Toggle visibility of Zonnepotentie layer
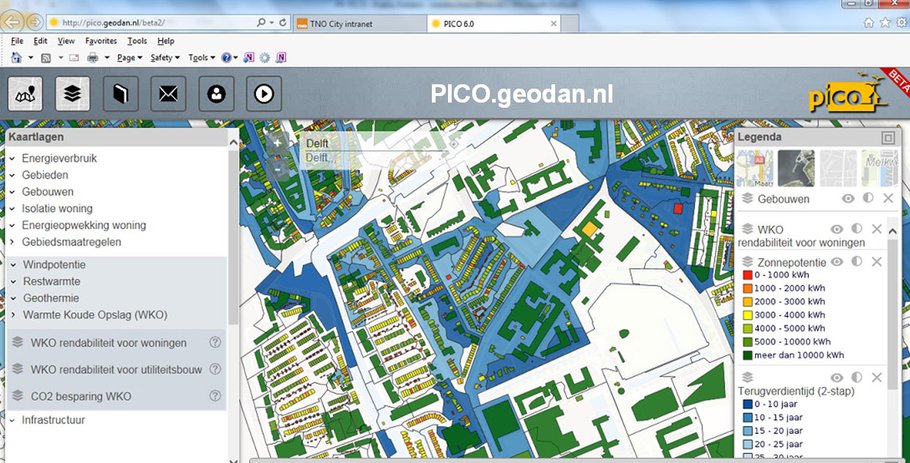910x463 pixels. pos(836,262)
